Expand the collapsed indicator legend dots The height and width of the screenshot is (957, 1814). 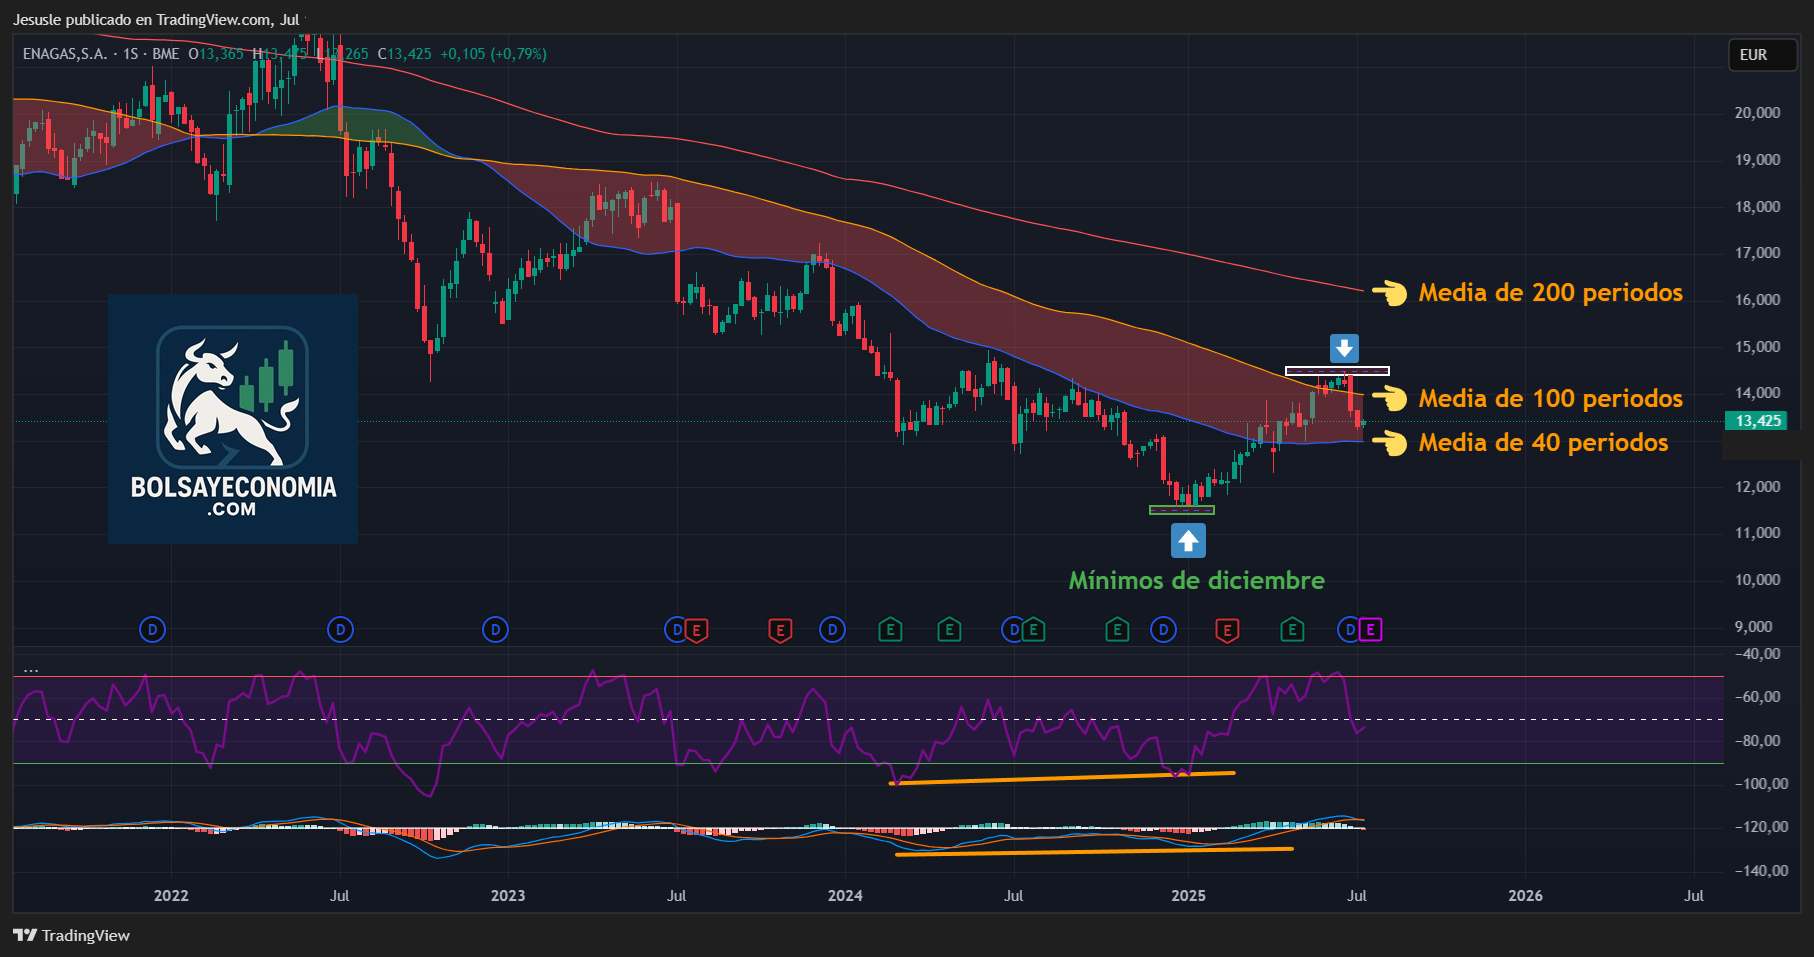(x=31, y=668)
